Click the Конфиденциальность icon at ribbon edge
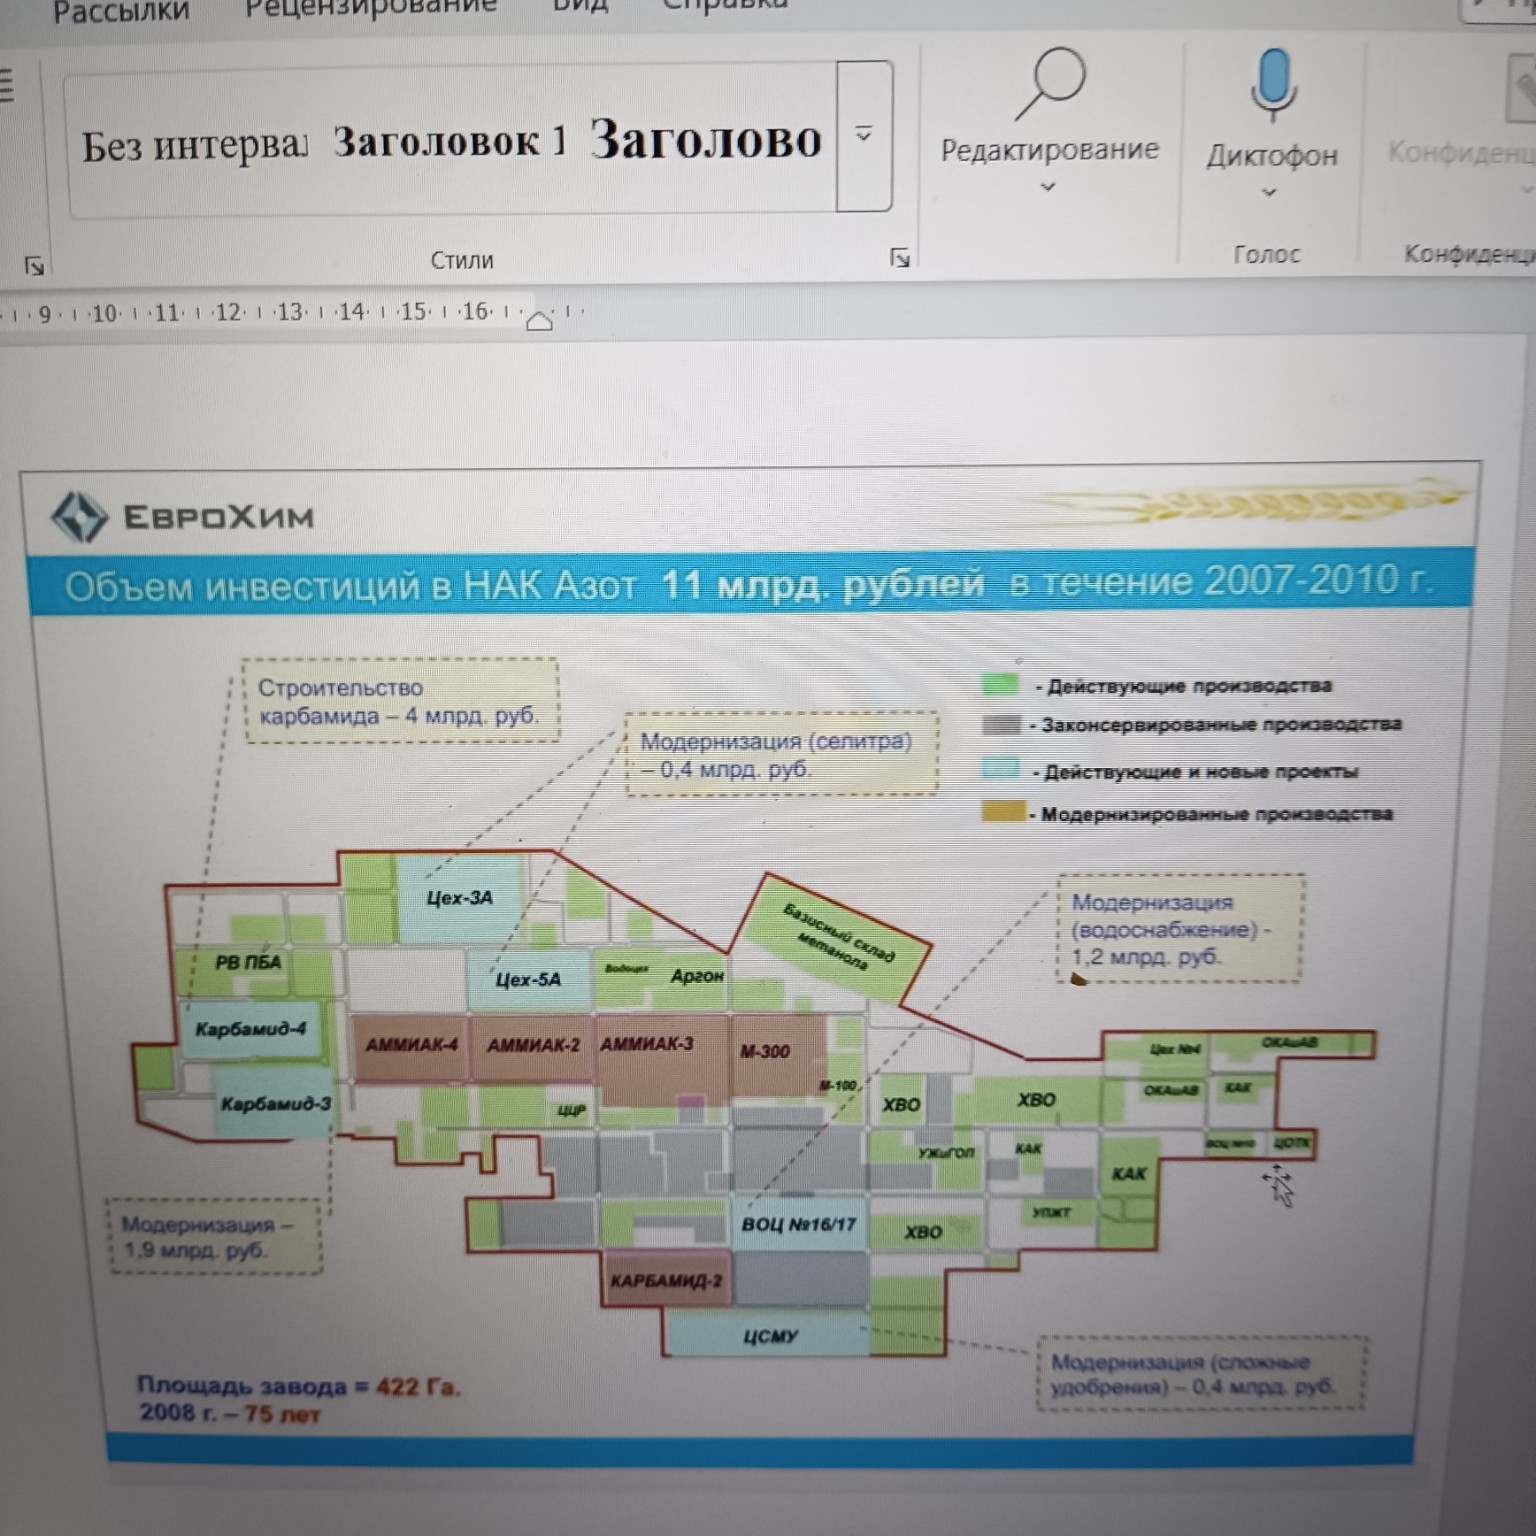Viewport: 1536px width, 1536px height. [1522, 90]
